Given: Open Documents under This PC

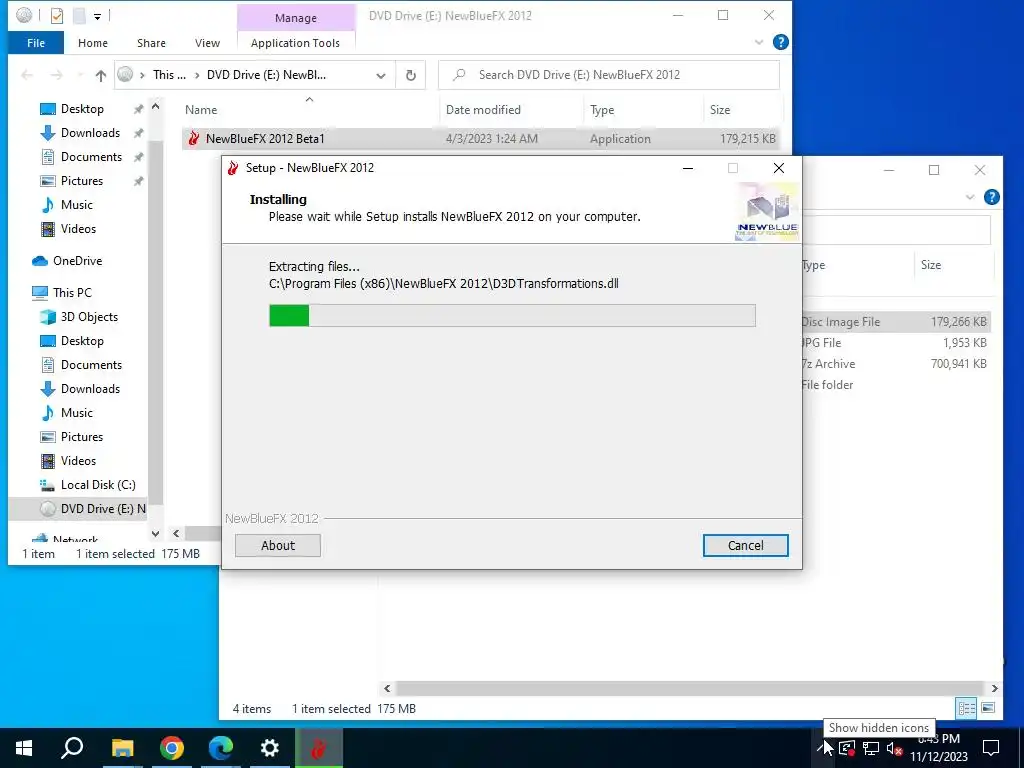Looking at the screenshot, I should tap(91, 365).
